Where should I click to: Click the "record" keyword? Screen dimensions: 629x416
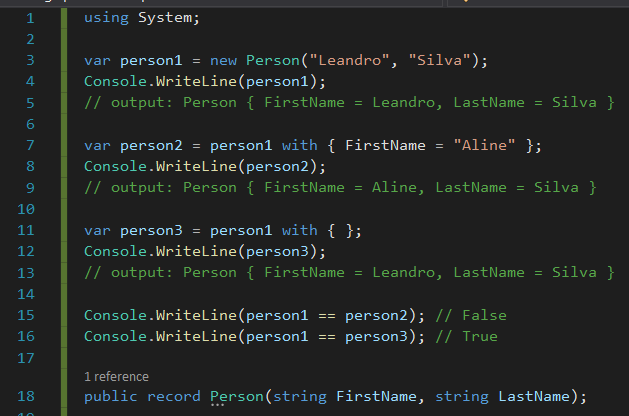(173, 396)
